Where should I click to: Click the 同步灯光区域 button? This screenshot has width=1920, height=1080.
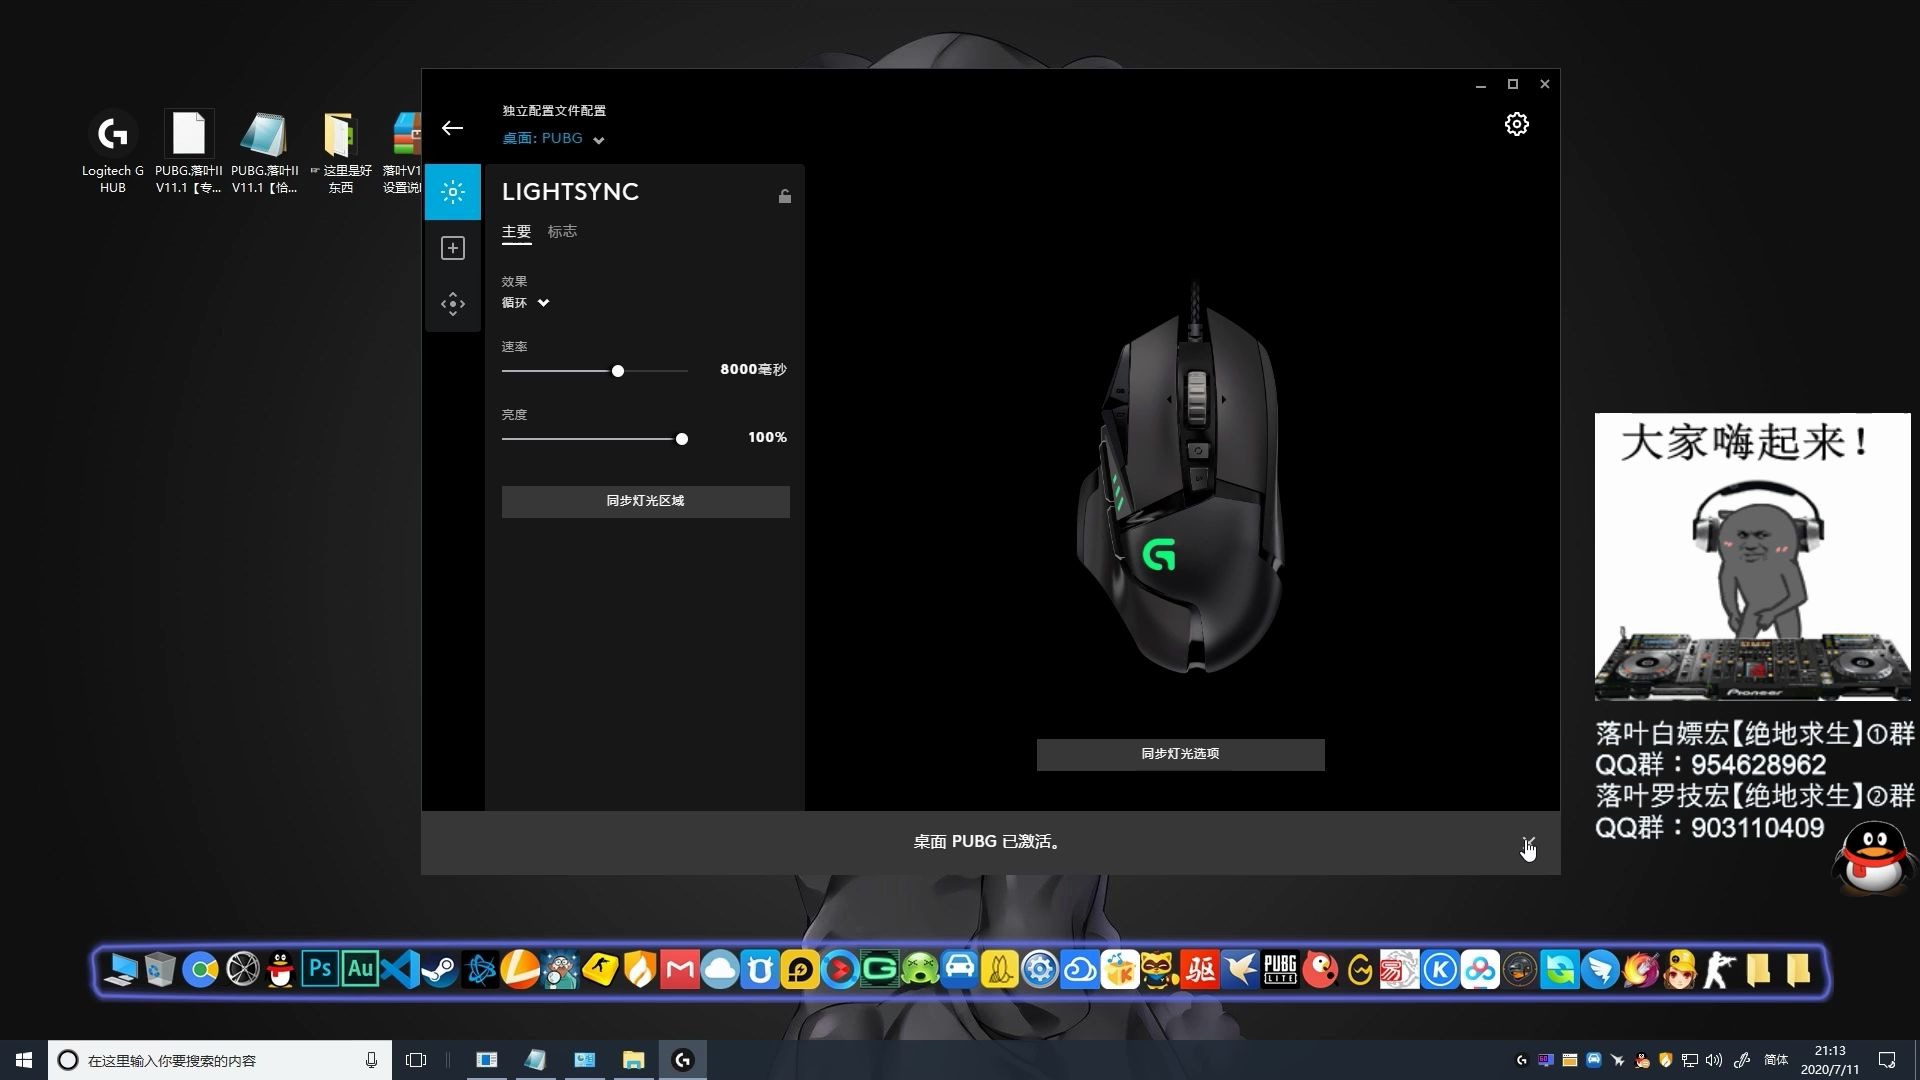coord(645,501)
